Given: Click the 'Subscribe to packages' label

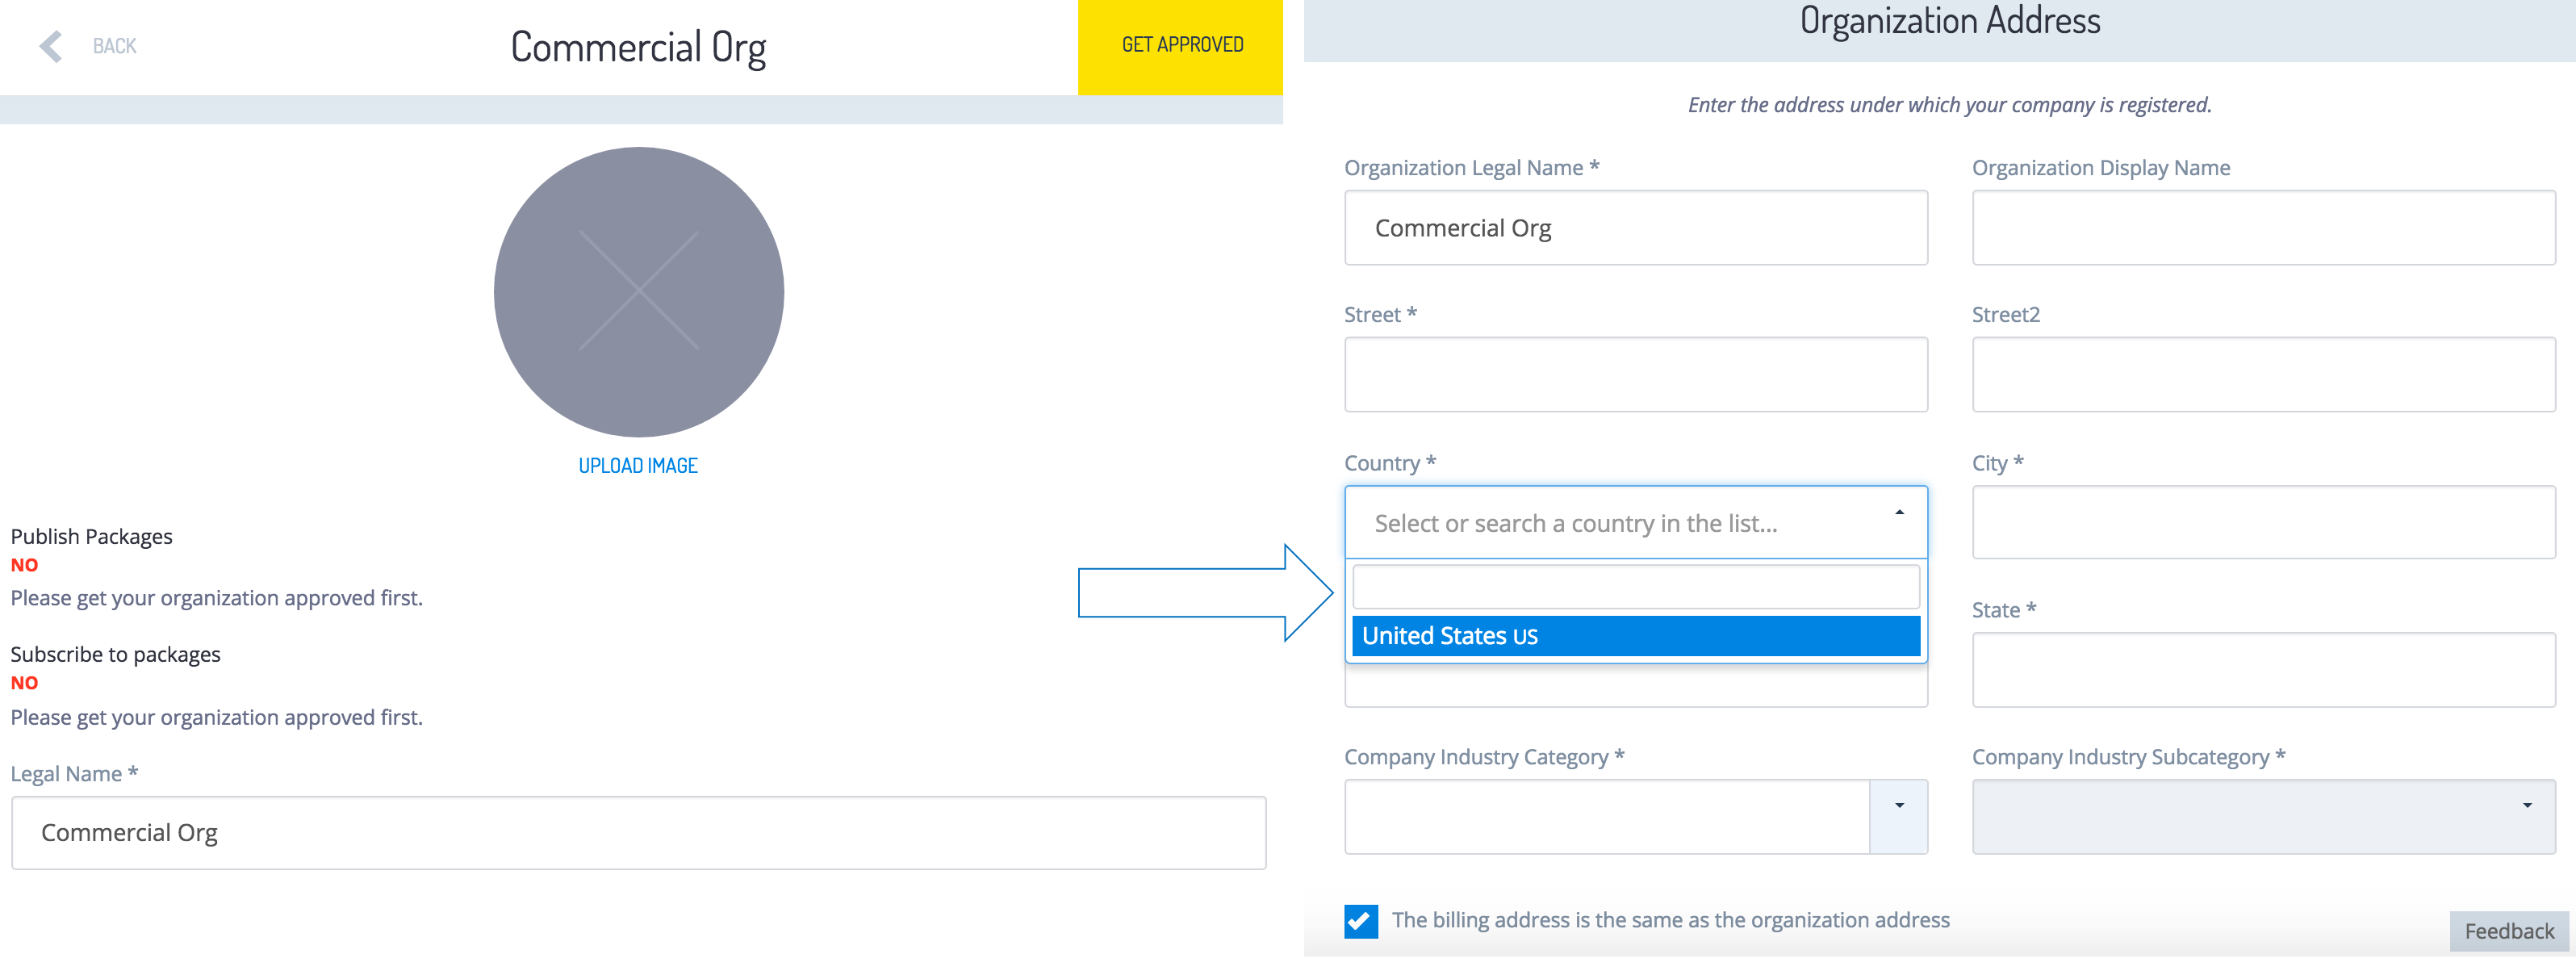Looking at the screenshot, I should [115, 655].
